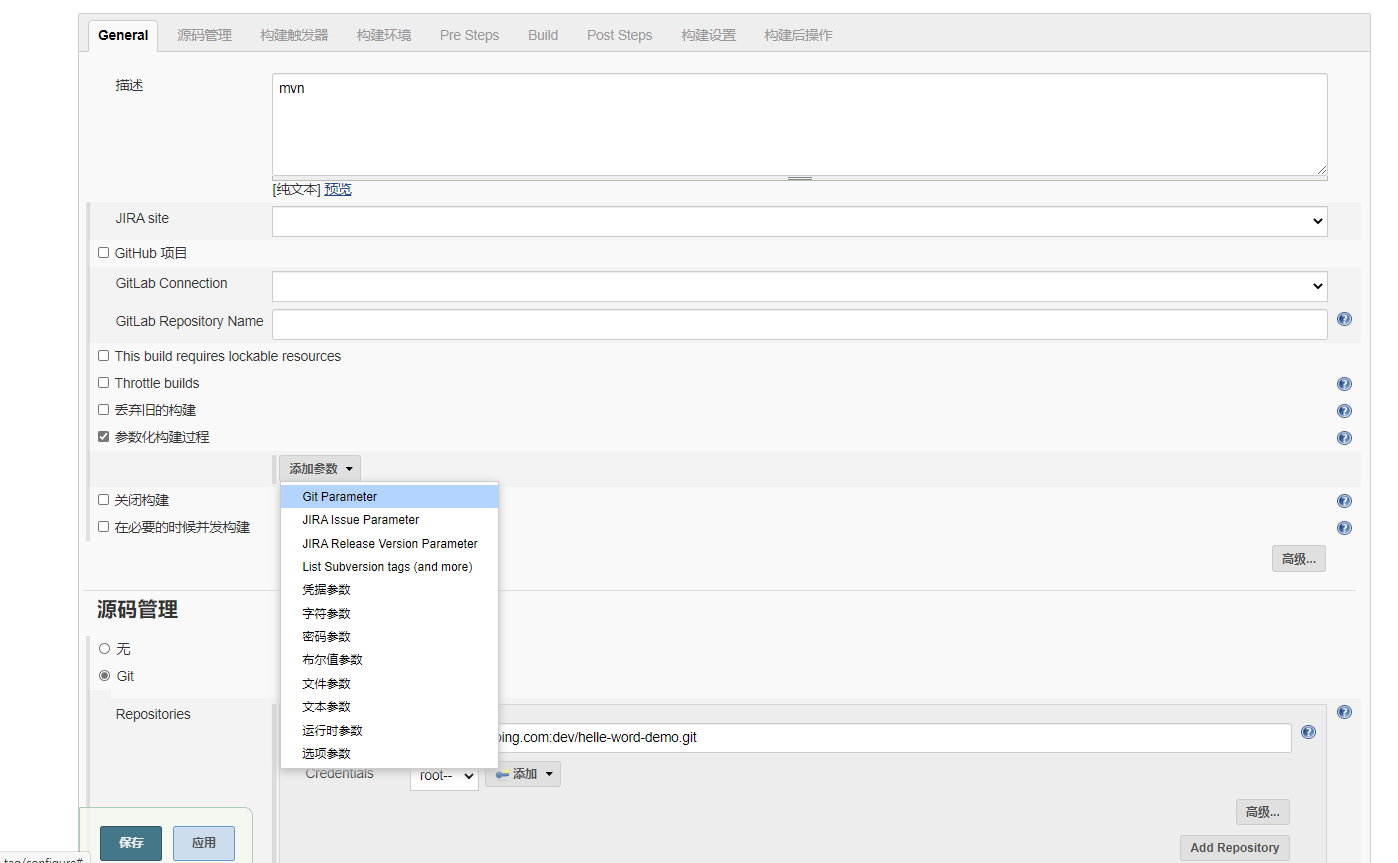Choose 字符参数 from the menu

(x=389, y=613)
